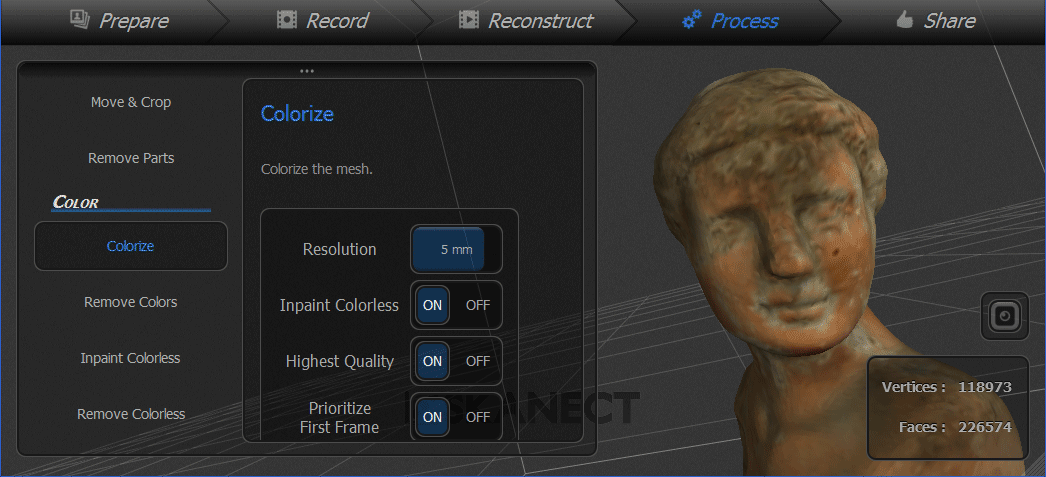1046x477 pixels.
Task: Click the Reconstruct tab play icon
Action: click(x=468, y=20)
